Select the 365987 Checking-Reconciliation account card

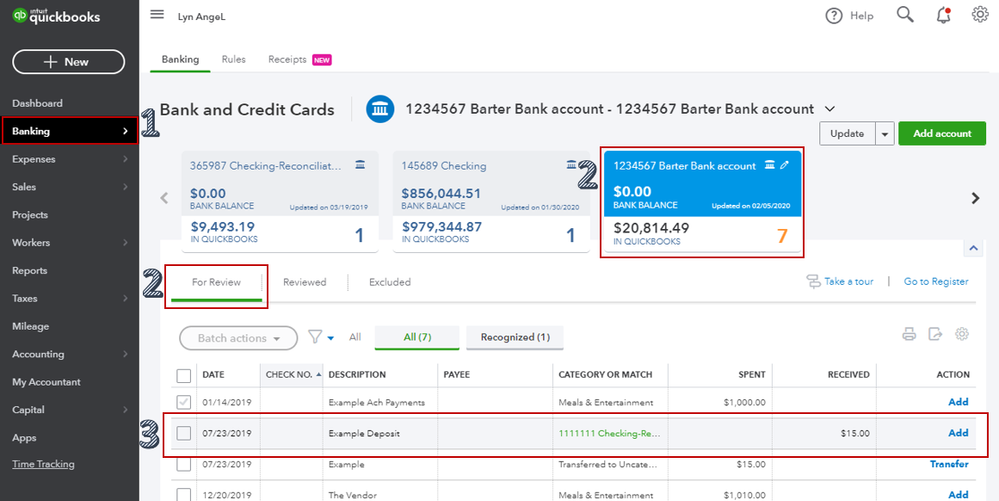(280, 201)
